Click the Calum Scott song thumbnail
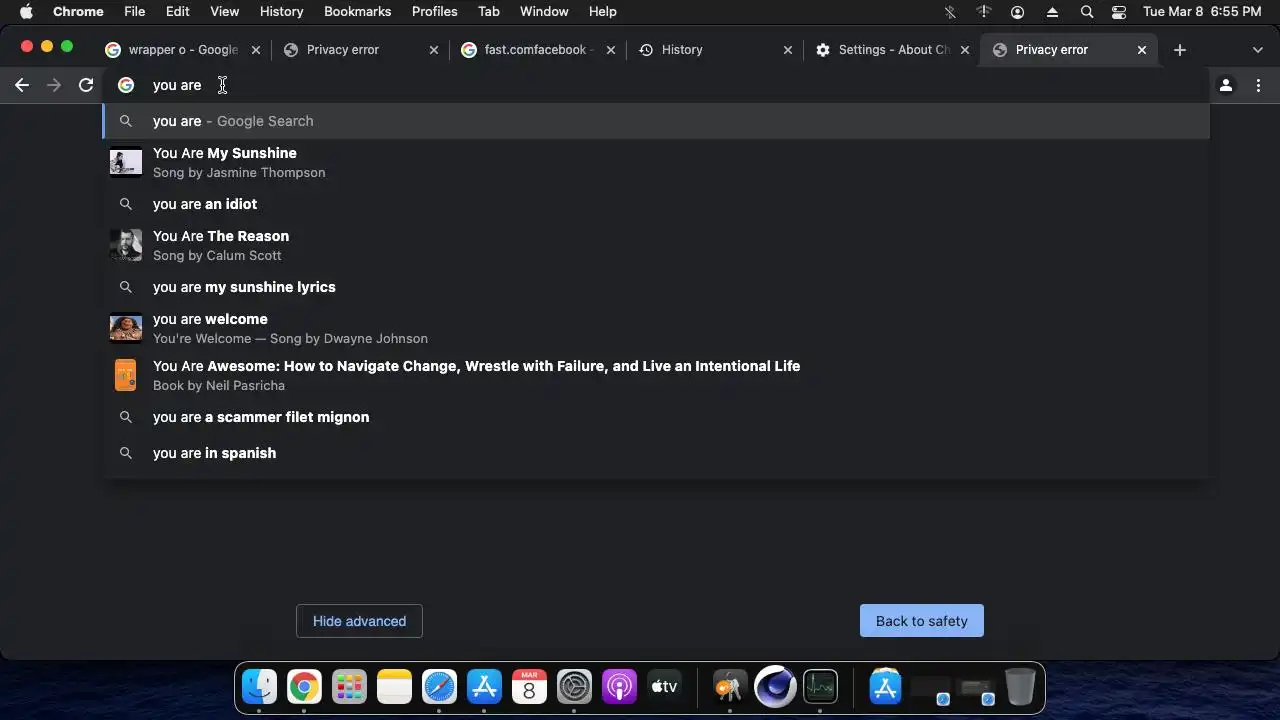Image resolution: width=1280 pixels, height=720 pixels. click(126, 245)
